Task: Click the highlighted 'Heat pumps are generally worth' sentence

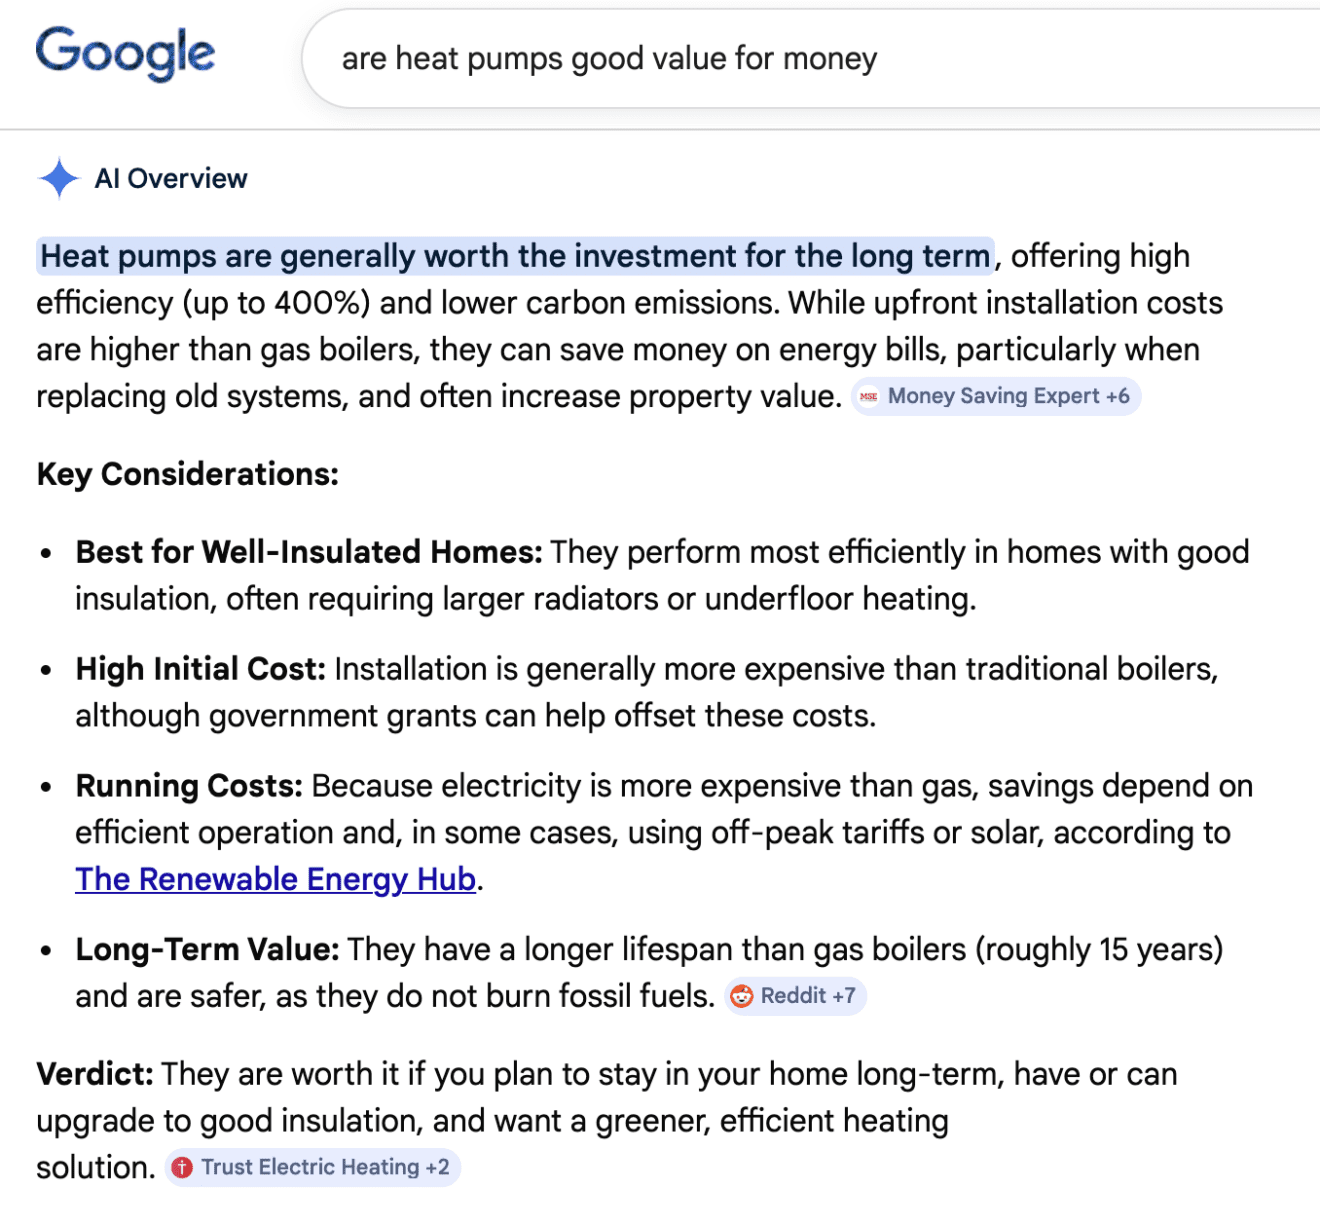Action: tap(515, 256)
